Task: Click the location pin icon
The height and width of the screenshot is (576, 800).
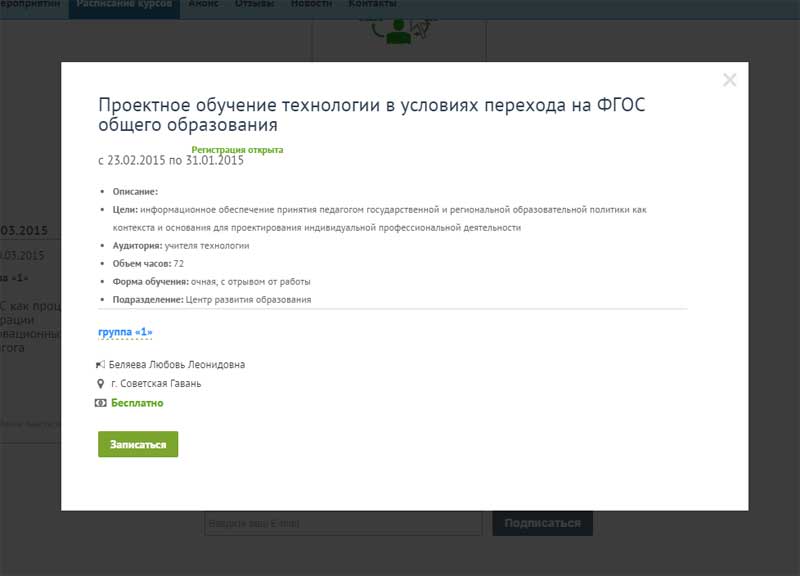Action: pyautogui.click(x=101, y=384)
